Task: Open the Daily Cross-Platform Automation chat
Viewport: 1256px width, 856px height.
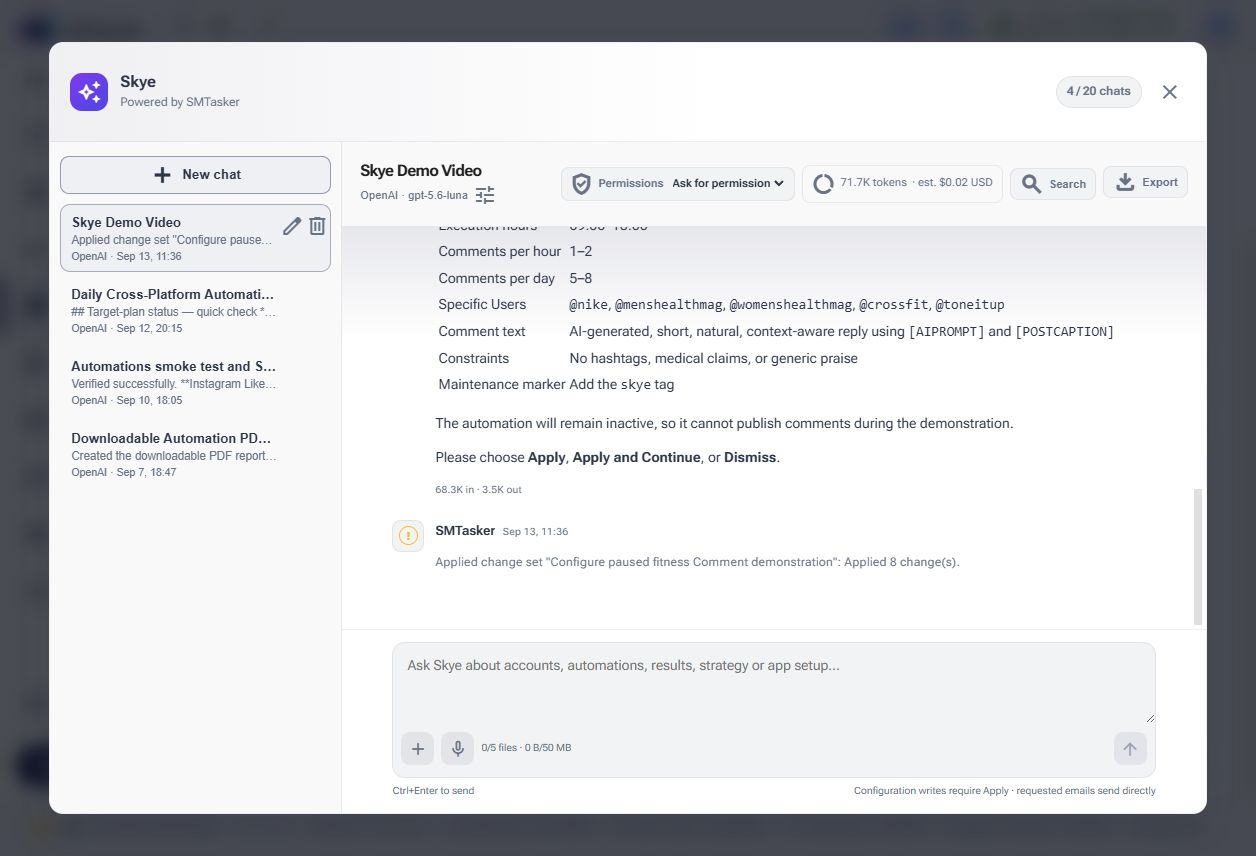Action: [x=195, y=310]
